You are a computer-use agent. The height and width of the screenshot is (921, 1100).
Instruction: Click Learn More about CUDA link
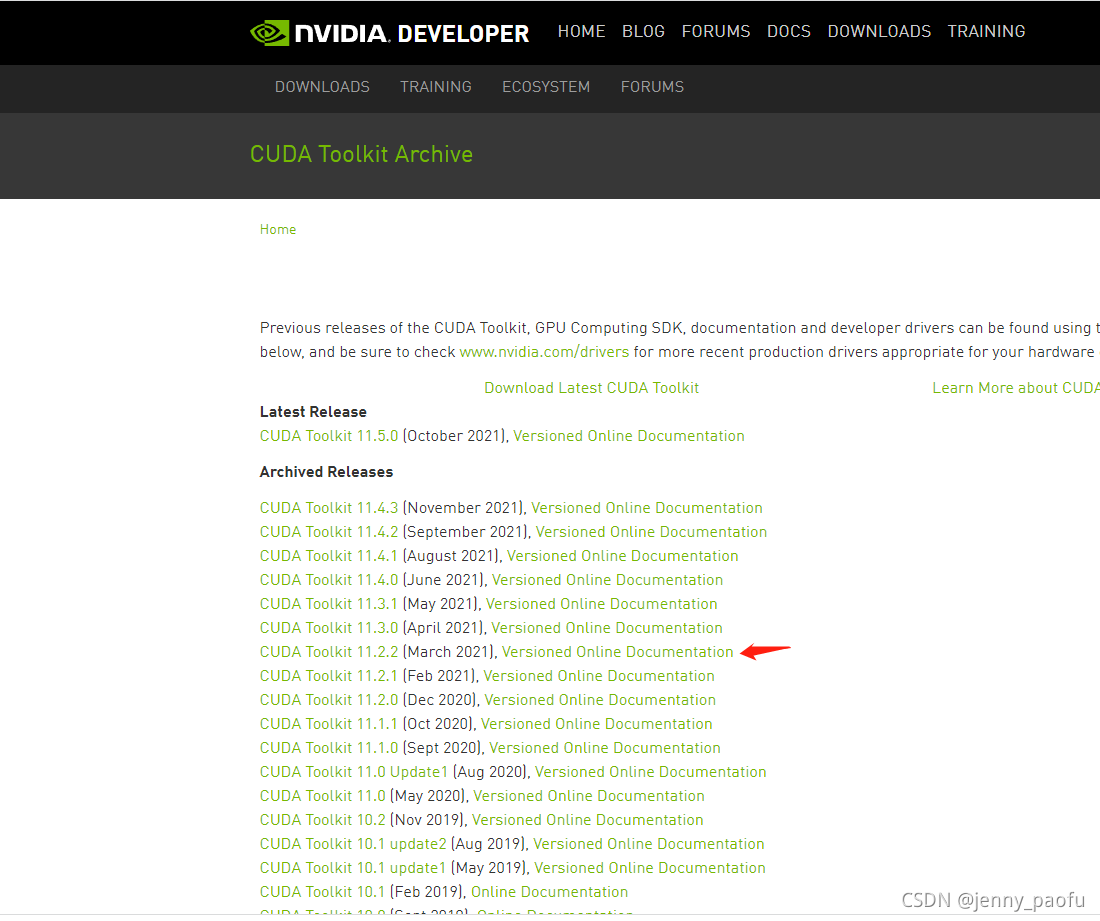1016,388
